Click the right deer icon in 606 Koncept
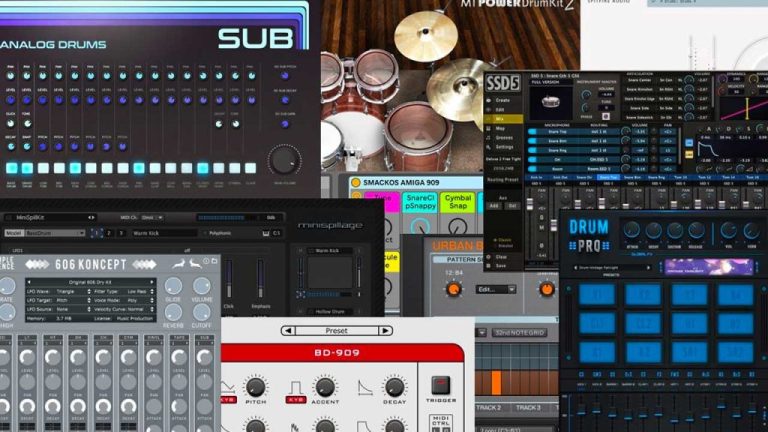The height and width of the screenshot is (432, 768). coord(195,264)
